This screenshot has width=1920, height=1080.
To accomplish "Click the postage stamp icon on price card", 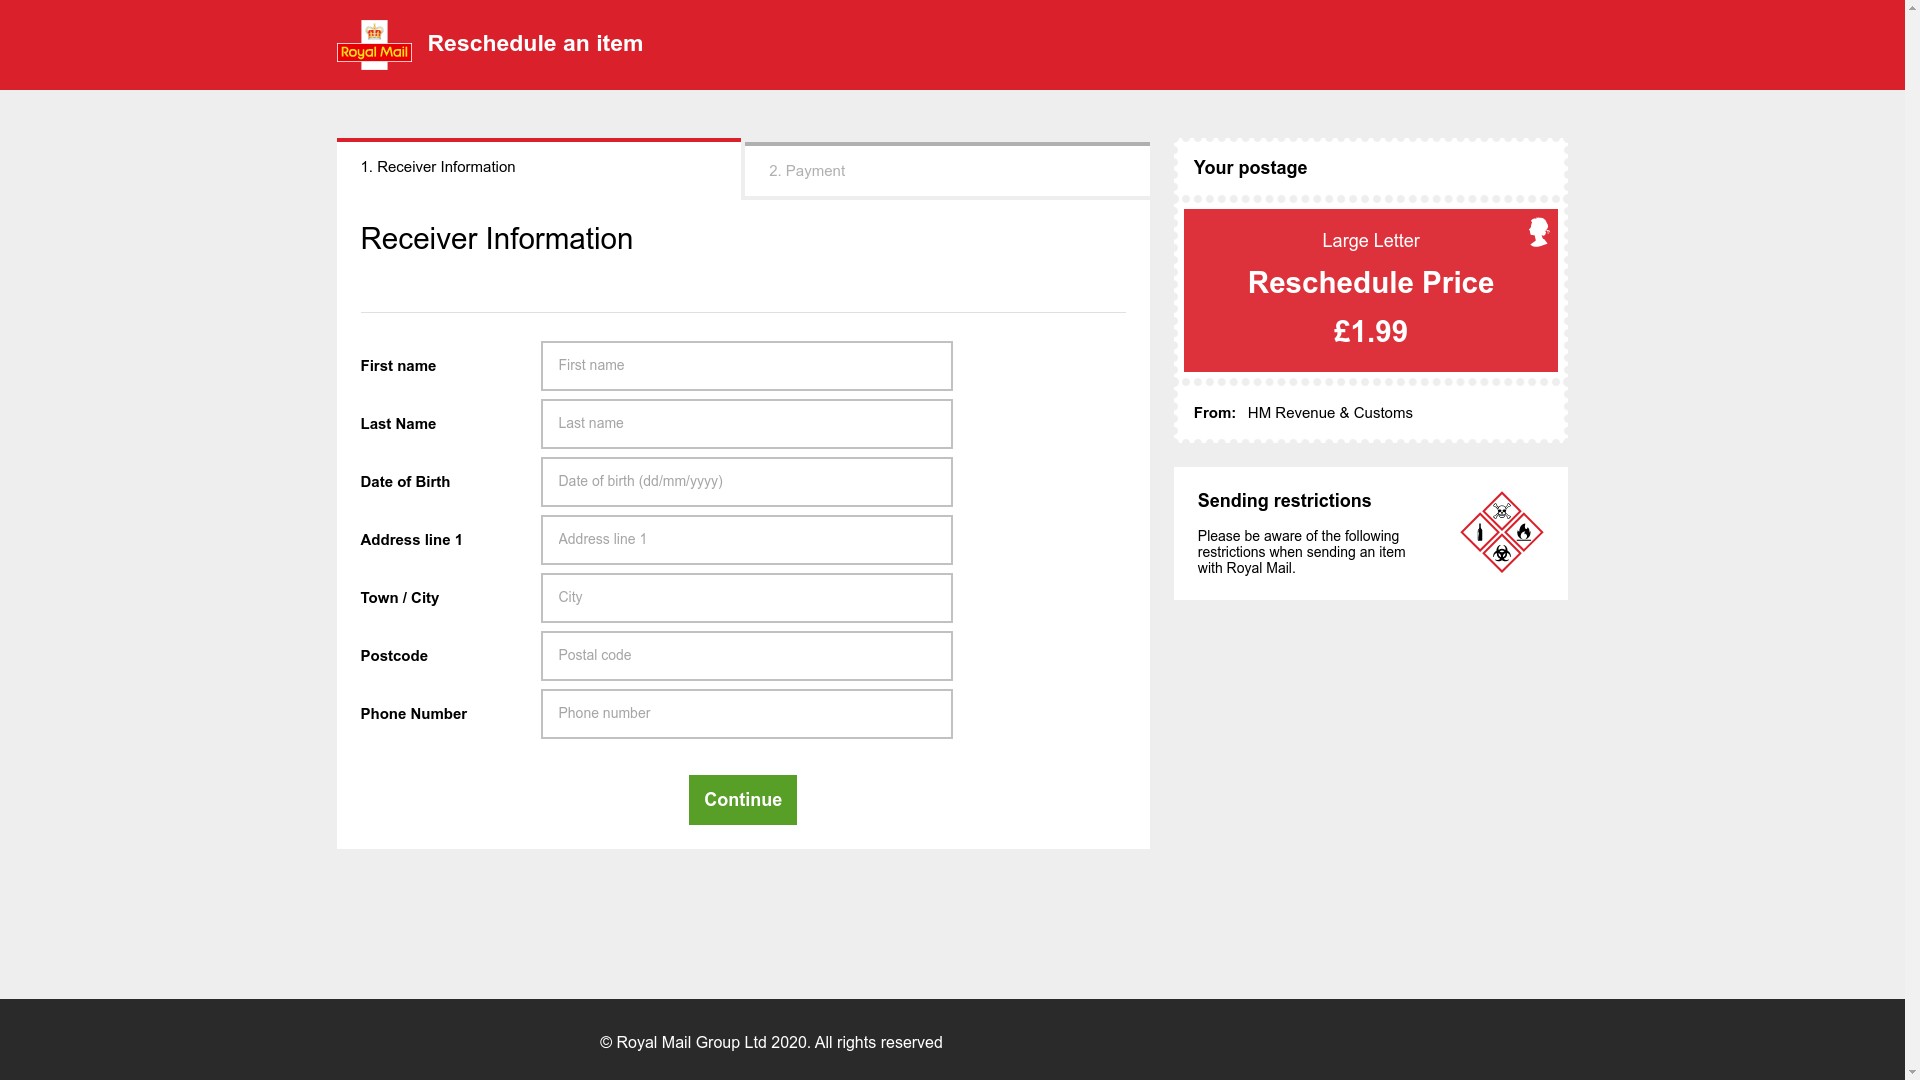I will pyautogui.click(x=1538, y=231).
